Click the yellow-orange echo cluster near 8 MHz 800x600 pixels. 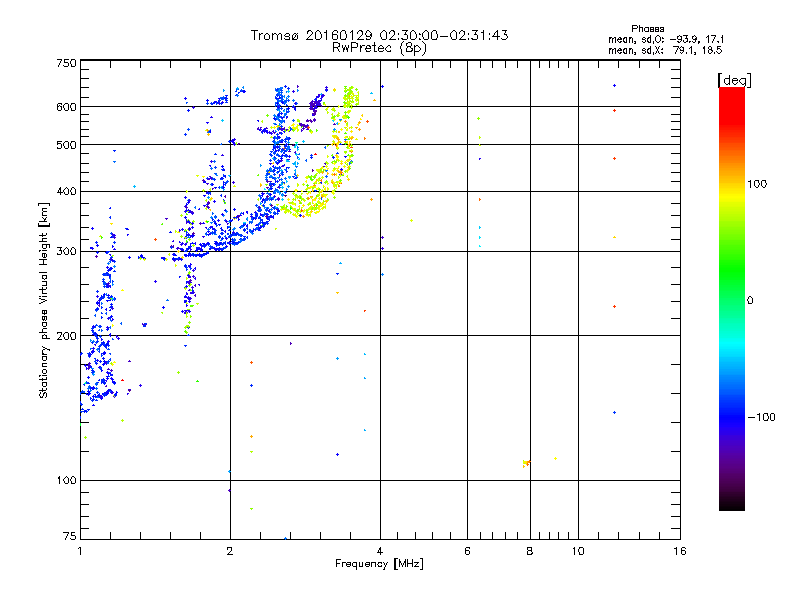[x=527, y=463]
